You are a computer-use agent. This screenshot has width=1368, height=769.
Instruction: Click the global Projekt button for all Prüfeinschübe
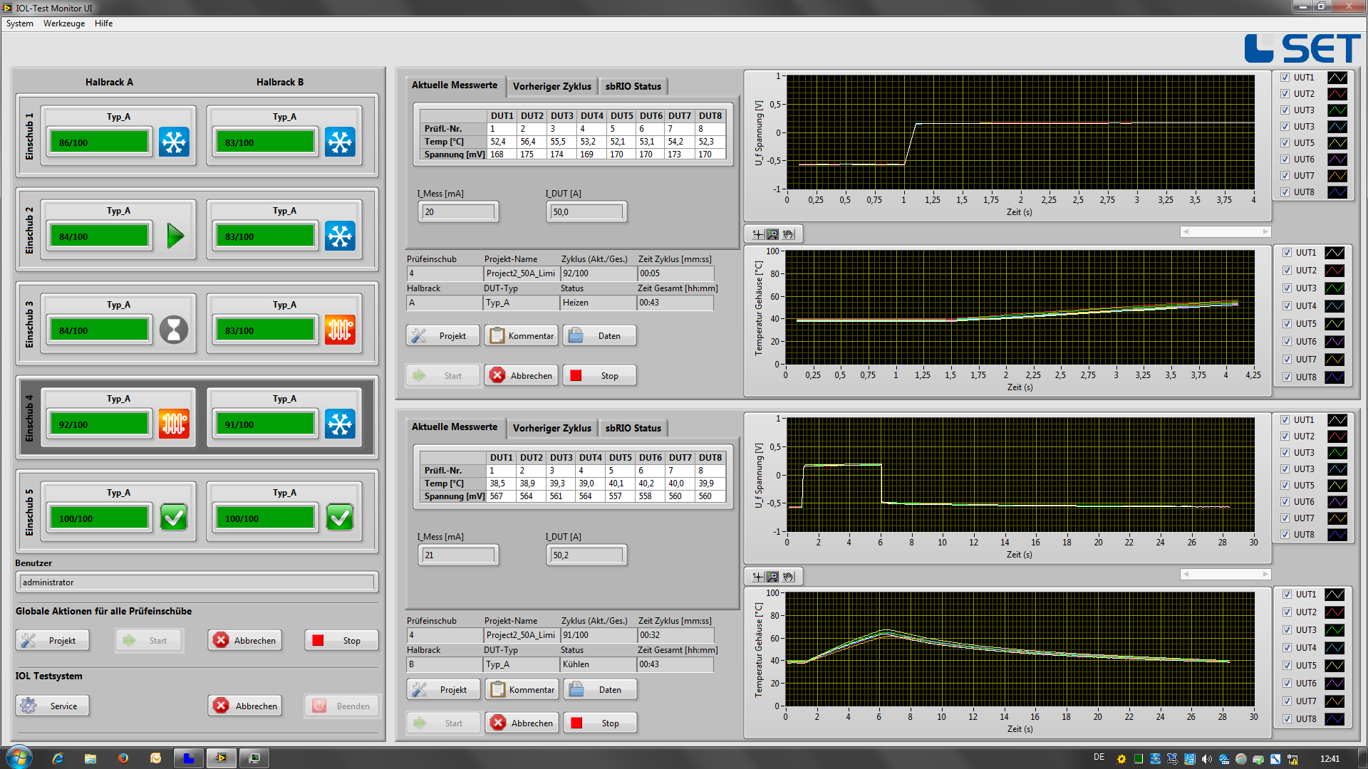52,641
